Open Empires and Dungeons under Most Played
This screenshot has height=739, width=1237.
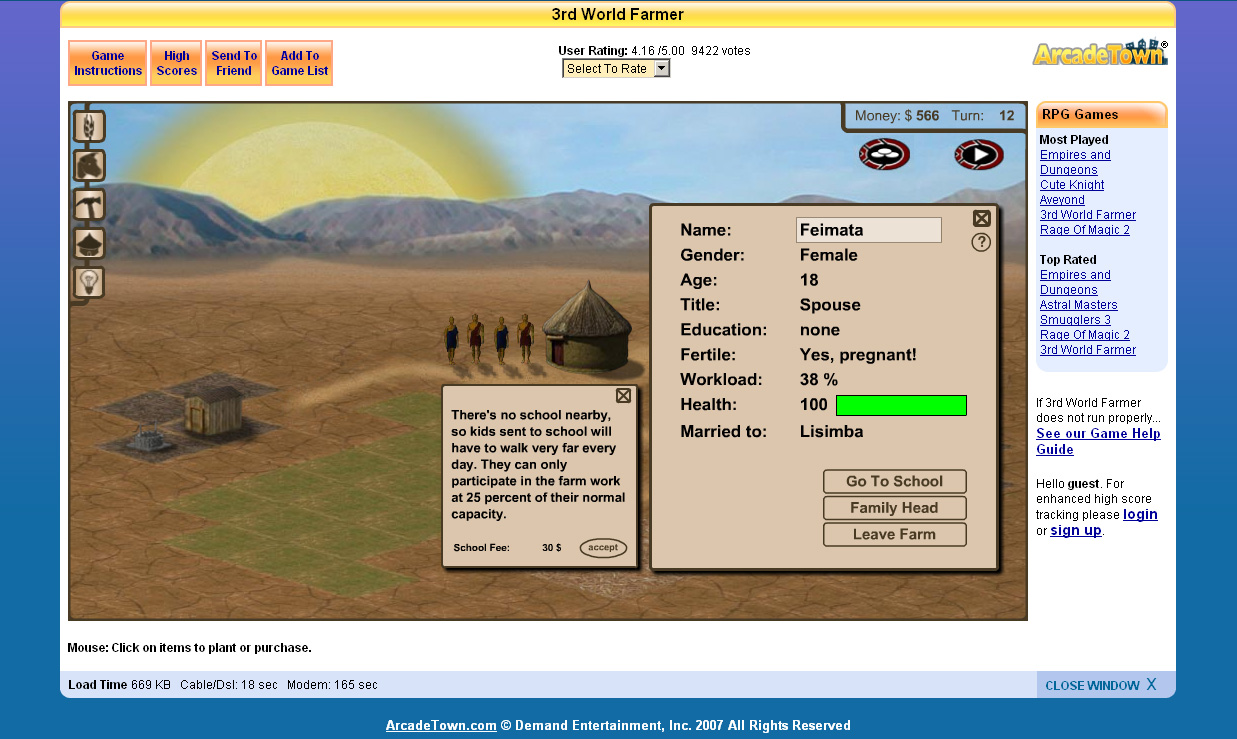tap(1075, 162)
